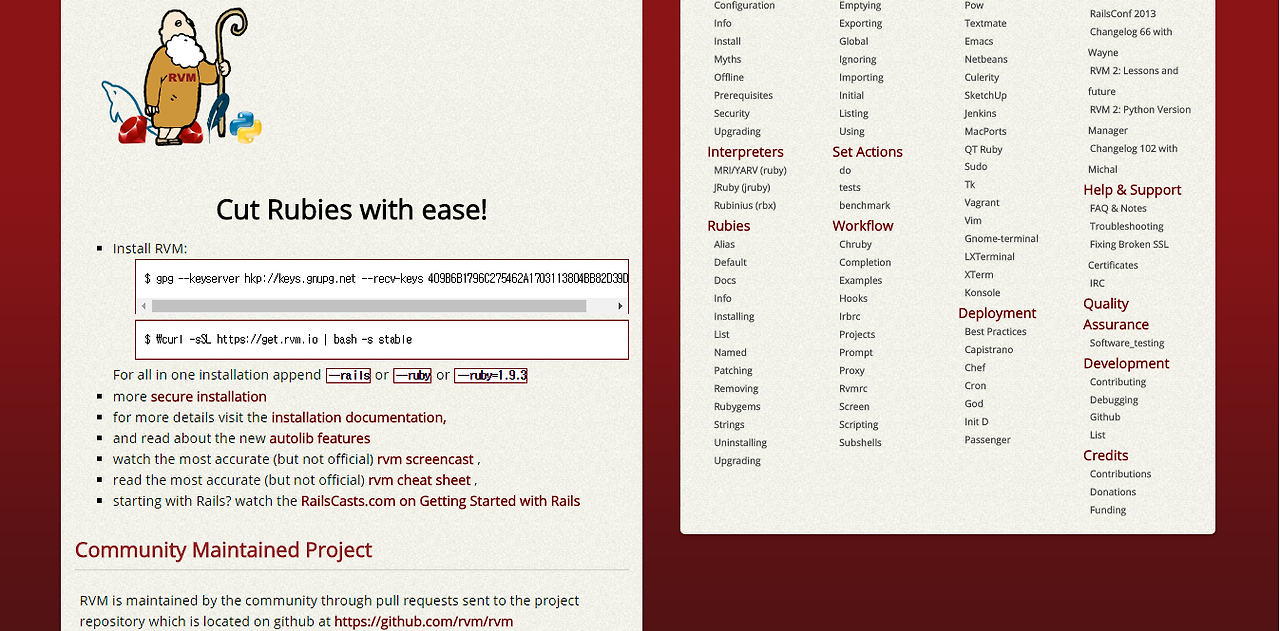This screenshot has width=1280, height=631.
Task: Open the Workflow section heading
Action: pyautogui.click(x=863, y=226)
